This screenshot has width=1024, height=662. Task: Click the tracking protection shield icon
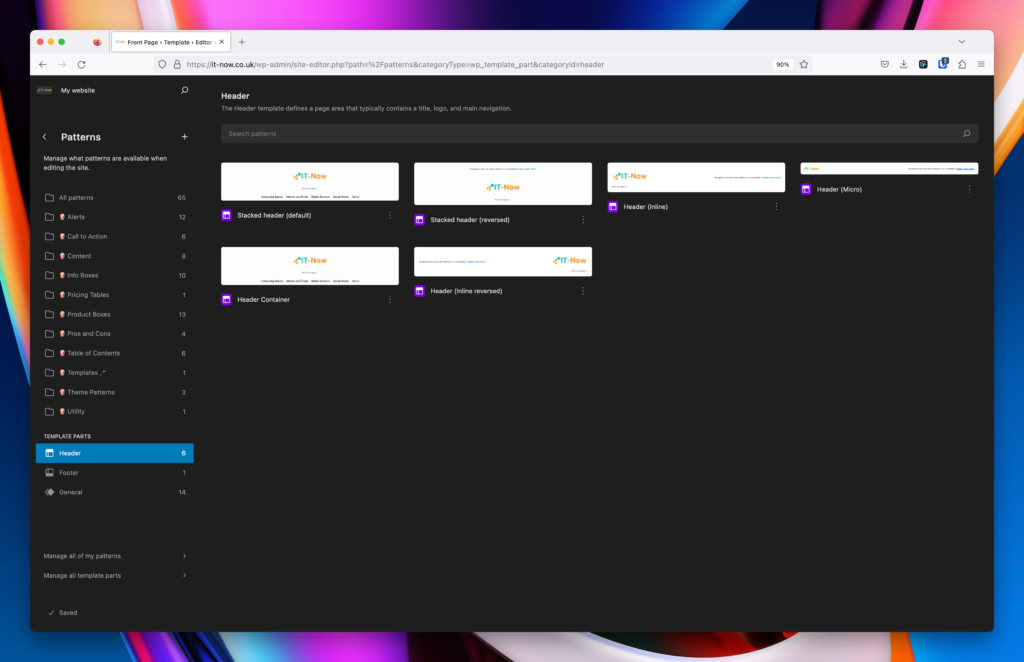click(162, 65)
